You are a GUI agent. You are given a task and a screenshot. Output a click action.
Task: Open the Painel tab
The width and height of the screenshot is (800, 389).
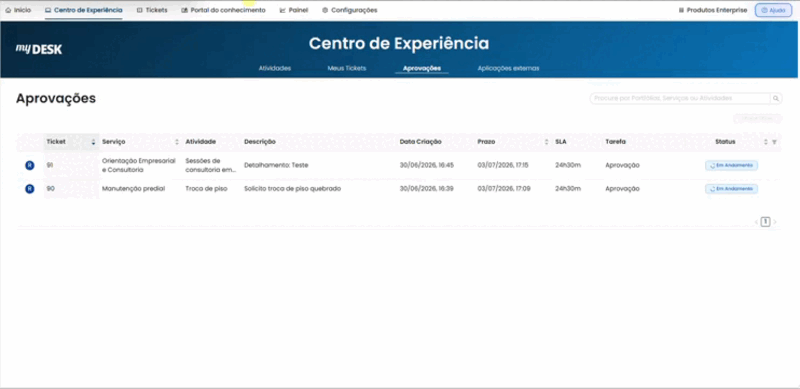[x=294, y=10]
